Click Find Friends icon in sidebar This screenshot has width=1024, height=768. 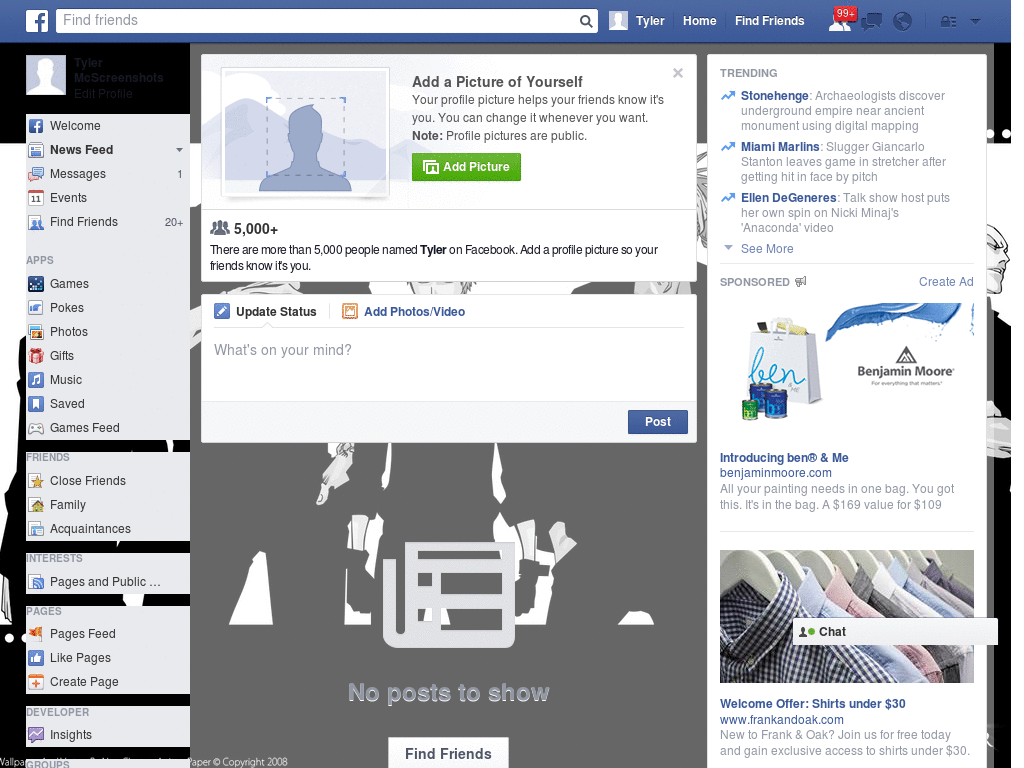(36, 222)
